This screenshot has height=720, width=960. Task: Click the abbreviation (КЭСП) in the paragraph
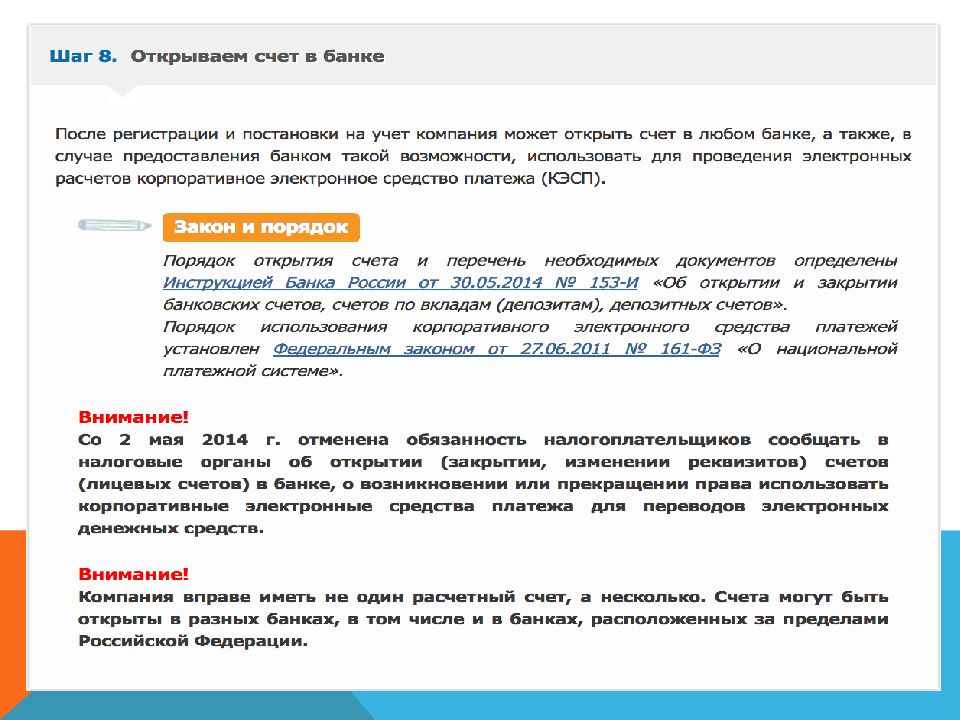[x=571, y=179]
